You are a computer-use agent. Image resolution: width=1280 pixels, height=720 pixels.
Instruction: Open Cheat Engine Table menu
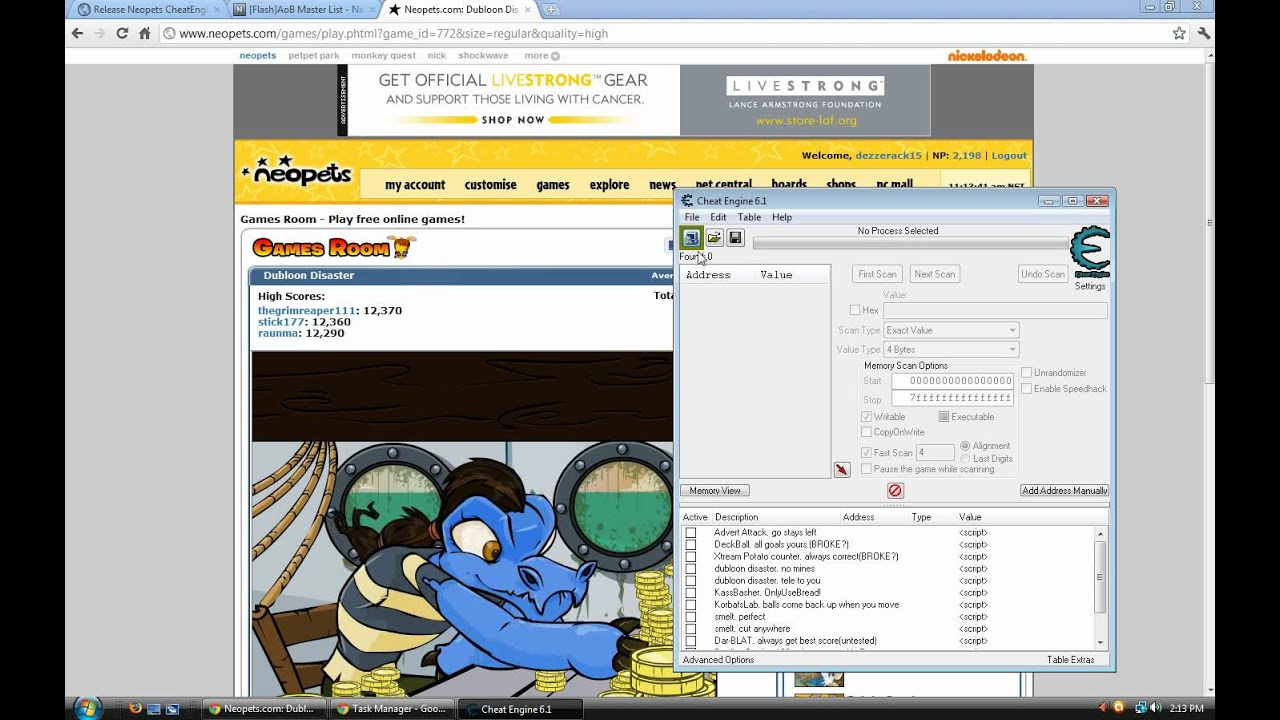pyautogui.click(x=749, y=217)
